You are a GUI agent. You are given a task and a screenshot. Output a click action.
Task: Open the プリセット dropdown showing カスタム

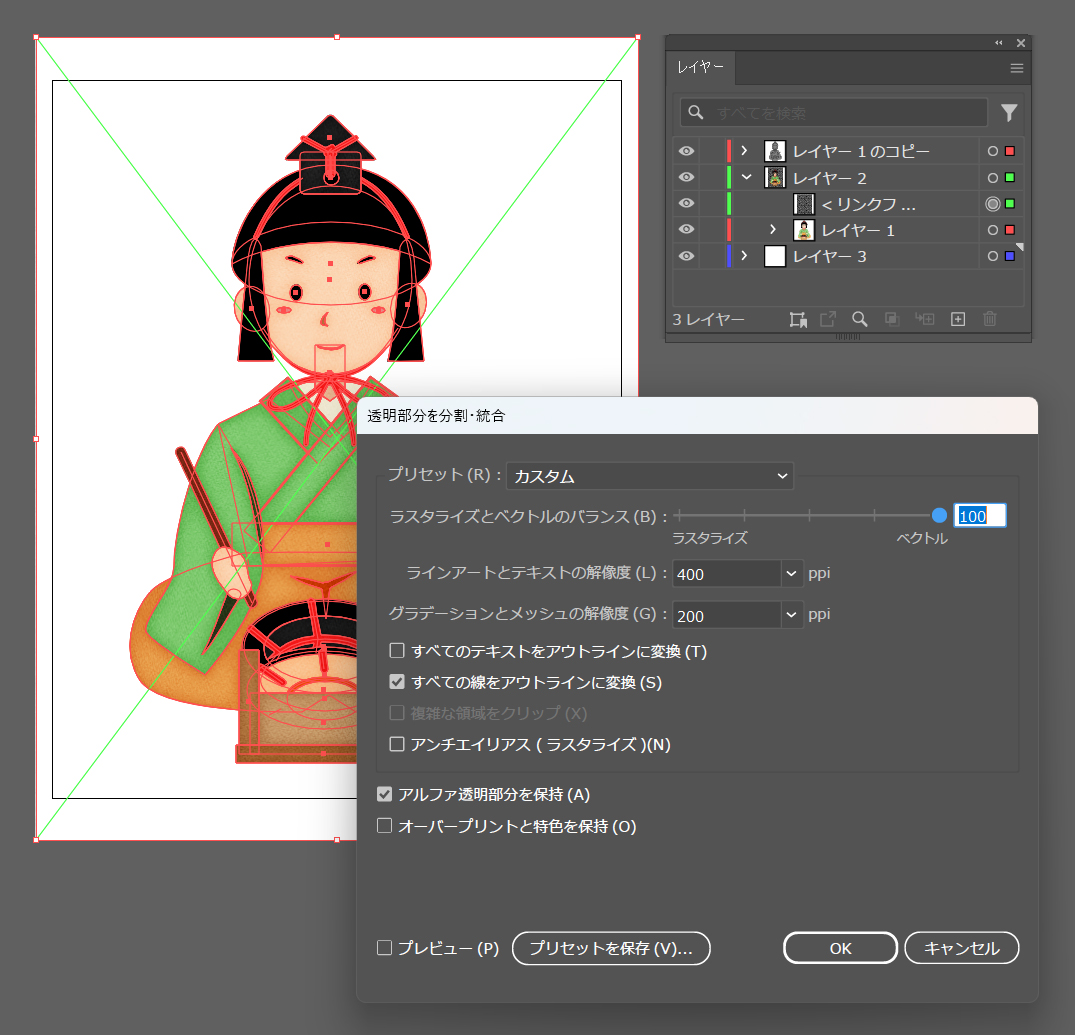coord(650,476)
